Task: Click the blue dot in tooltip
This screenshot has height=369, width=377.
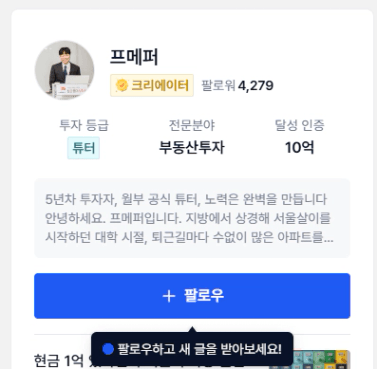Action: pos(108,349)
